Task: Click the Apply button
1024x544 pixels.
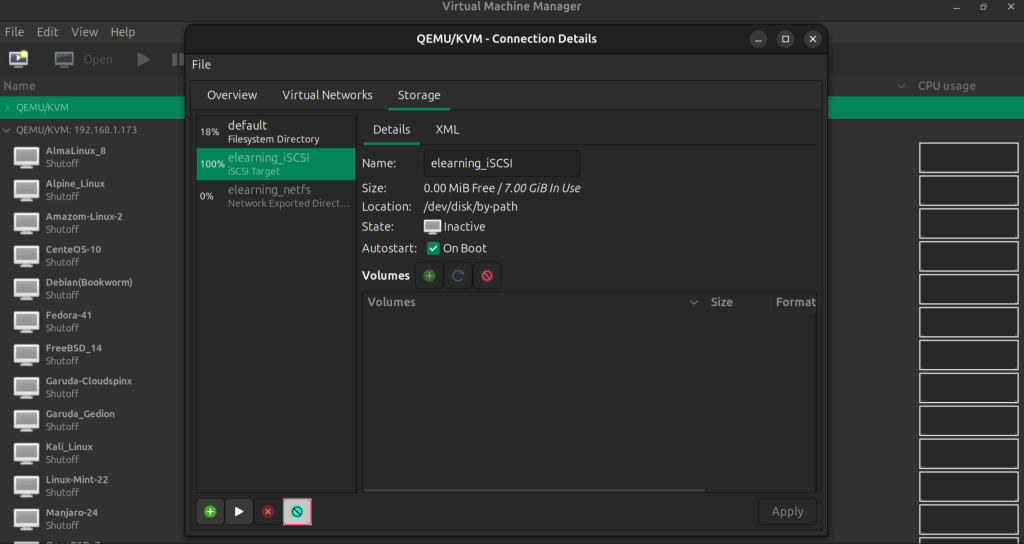Action: [788, 512]
